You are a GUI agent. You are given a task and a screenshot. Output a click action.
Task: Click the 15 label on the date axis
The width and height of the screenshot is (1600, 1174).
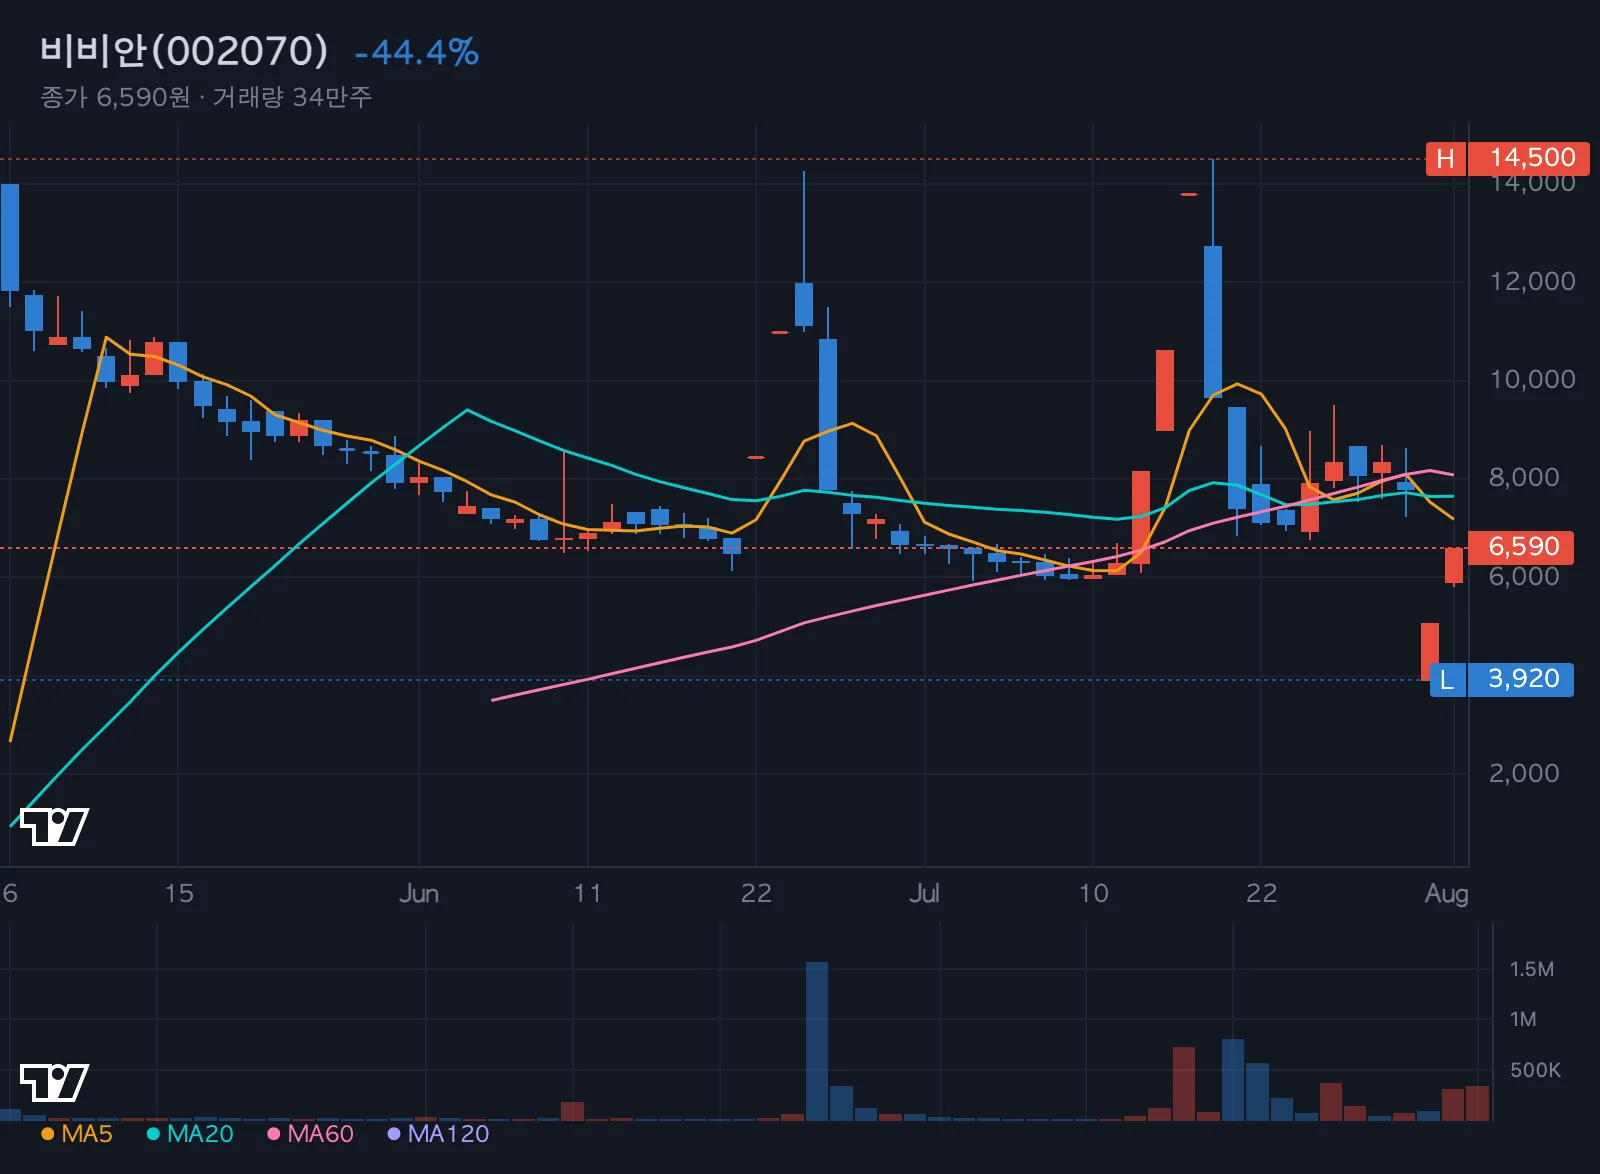pyautogui.click(x=179, y=893)
